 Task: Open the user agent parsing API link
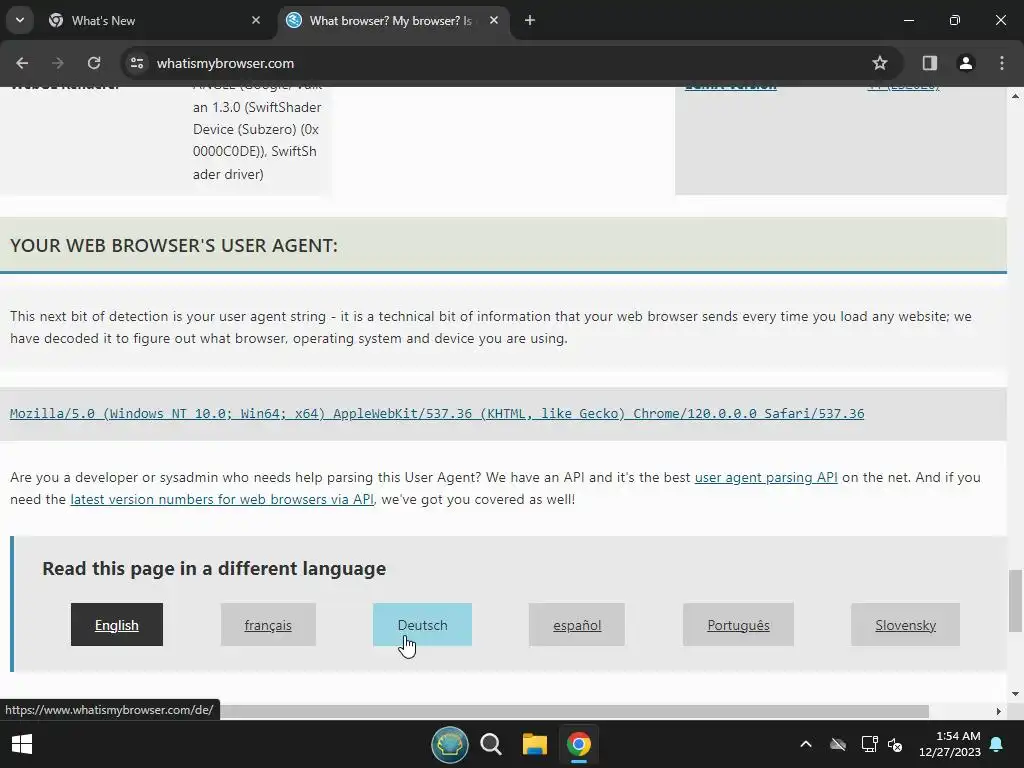(765, 477)
